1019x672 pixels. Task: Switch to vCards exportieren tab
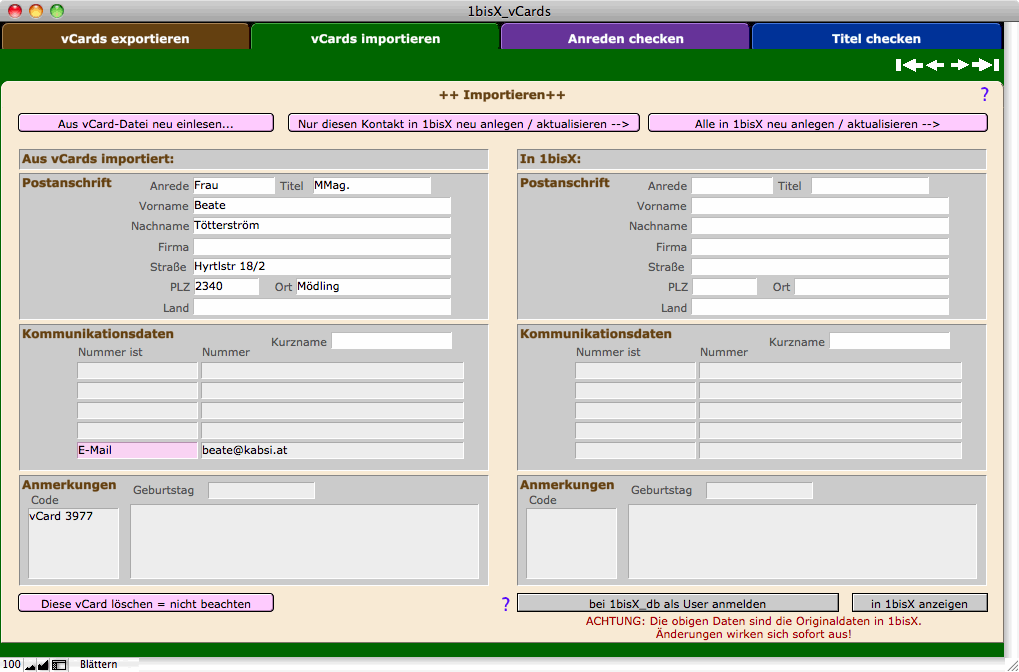tap(125, 39)
